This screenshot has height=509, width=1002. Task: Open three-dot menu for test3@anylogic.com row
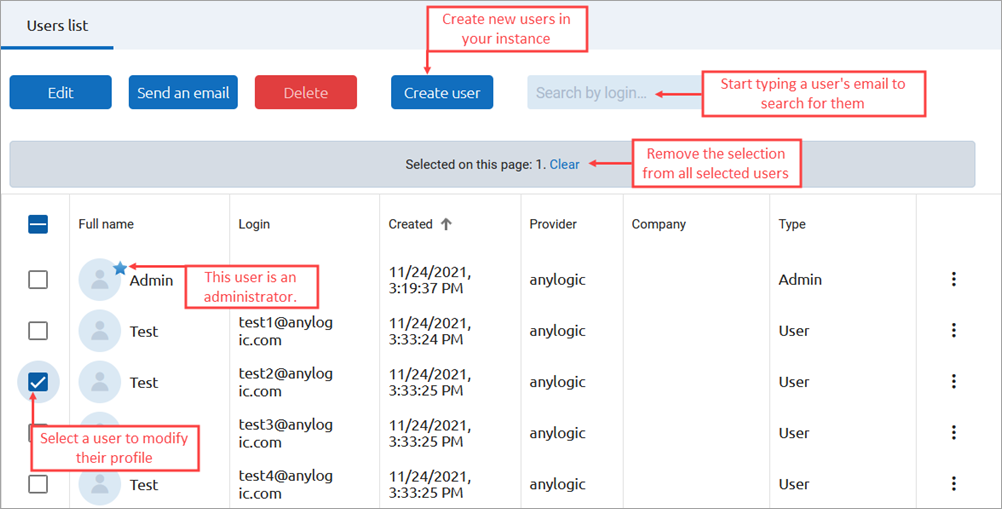953,432
